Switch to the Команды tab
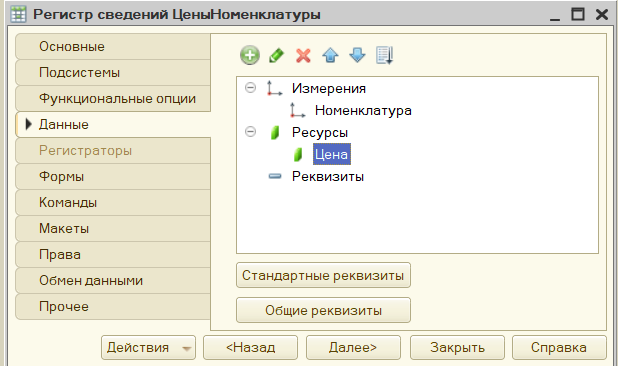 113,203
